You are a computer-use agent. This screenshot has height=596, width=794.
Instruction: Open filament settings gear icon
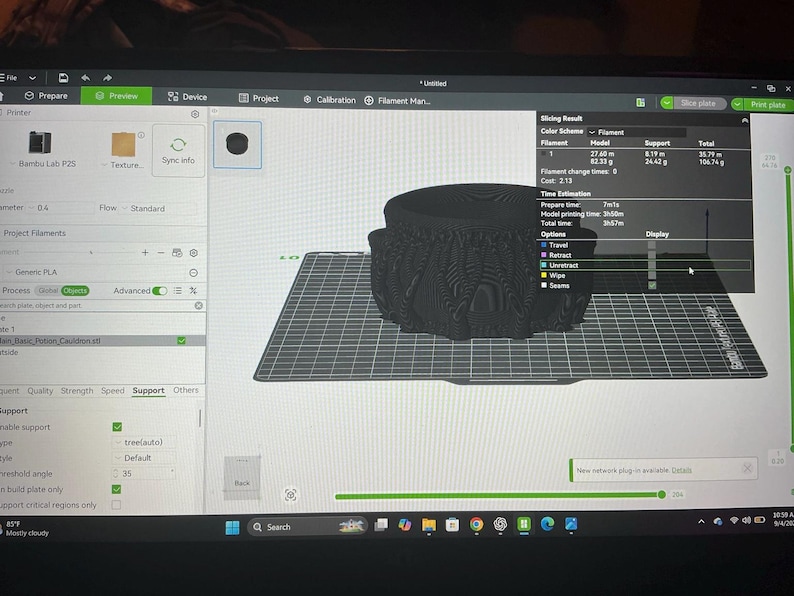[193, 253]
